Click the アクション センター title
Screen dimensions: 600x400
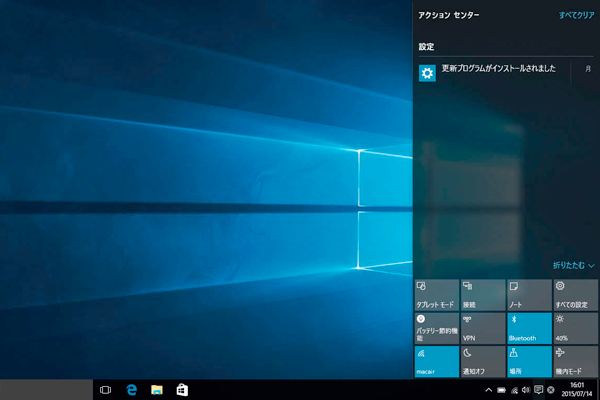point(448,15)
